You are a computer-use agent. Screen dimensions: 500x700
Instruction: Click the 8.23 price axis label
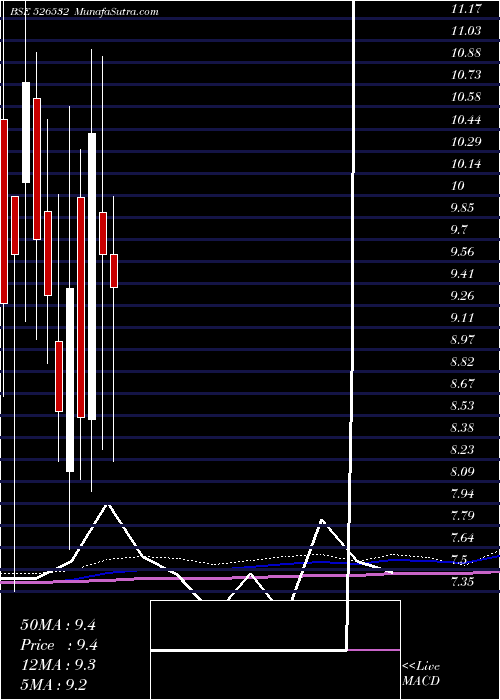click(x=462, y=450)
